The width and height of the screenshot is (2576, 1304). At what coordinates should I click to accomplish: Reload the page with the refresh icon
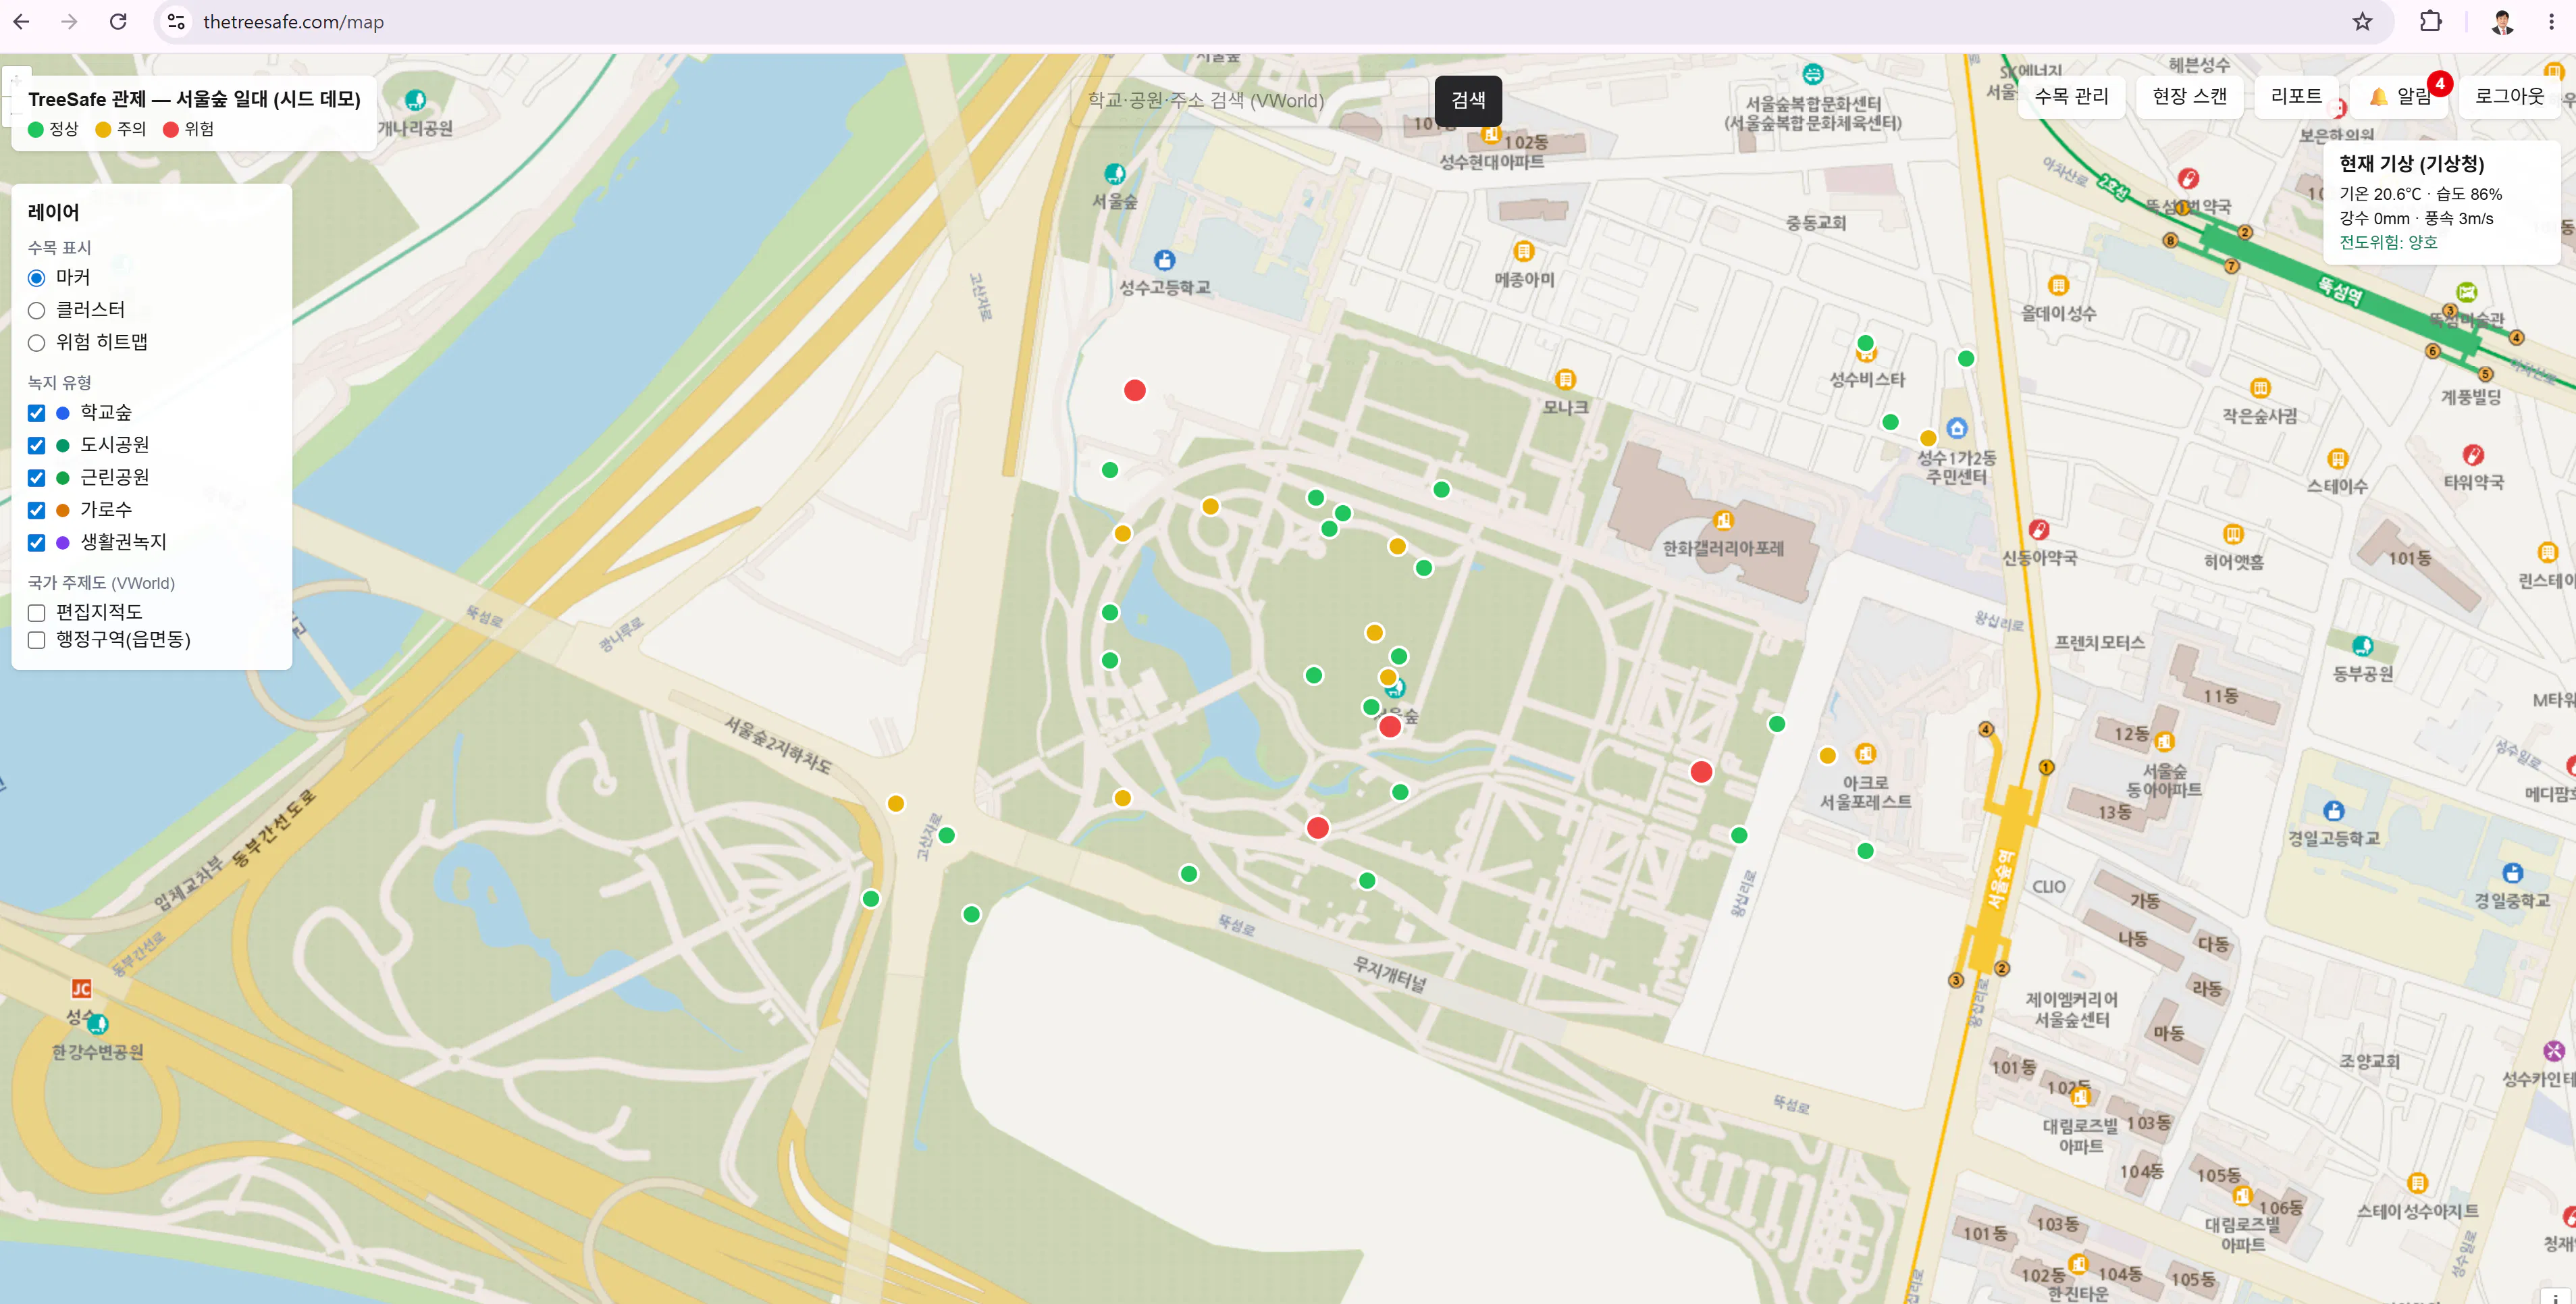pyautogui.click(x=118, y=21)
